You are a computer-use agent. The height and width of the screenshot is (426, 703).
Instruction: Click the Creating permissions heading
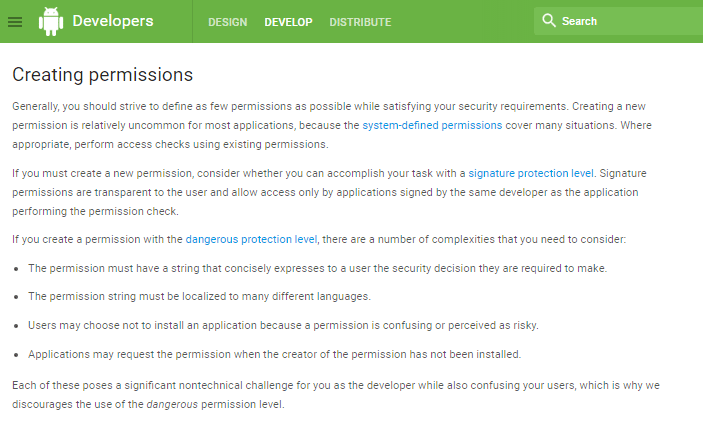[x=103, y=74]
